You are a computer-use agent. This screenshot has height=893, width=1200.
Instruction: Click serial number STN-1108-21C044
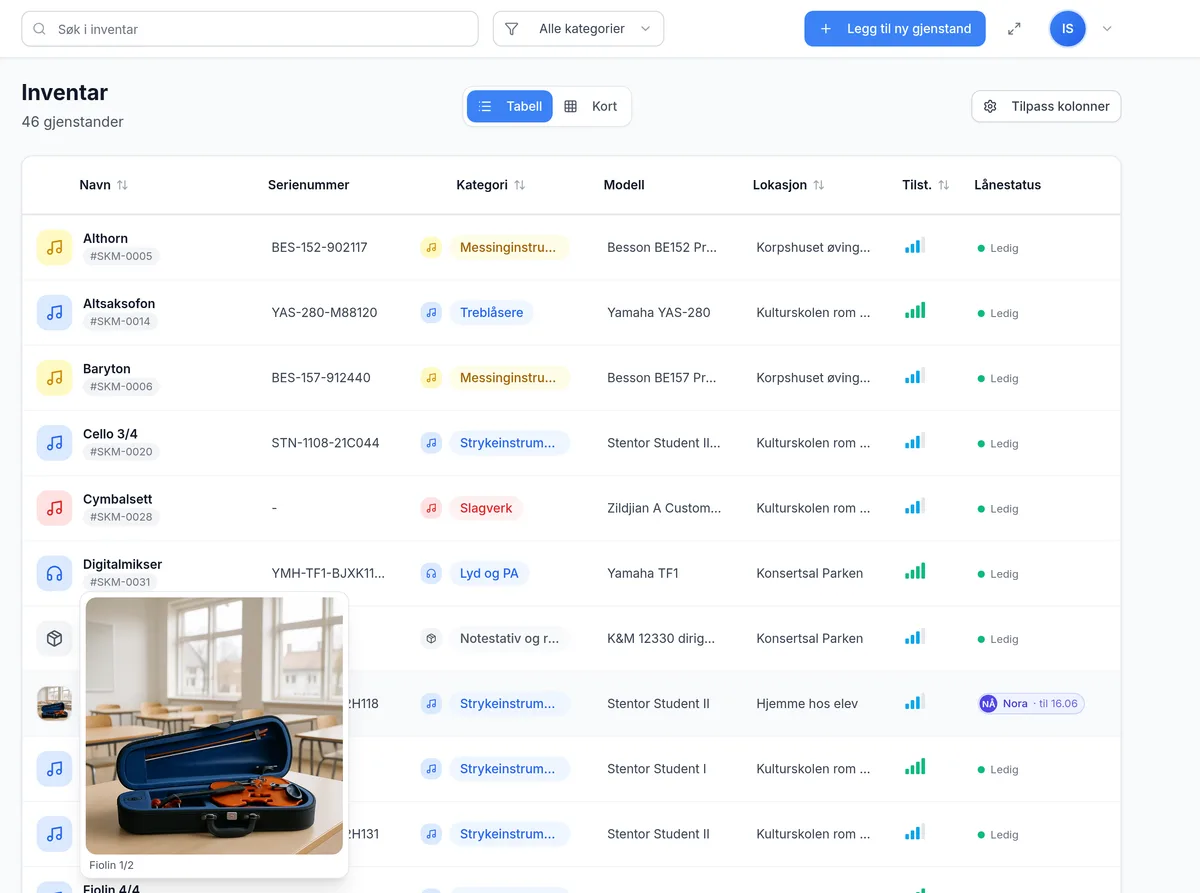[x=326, y=442]
